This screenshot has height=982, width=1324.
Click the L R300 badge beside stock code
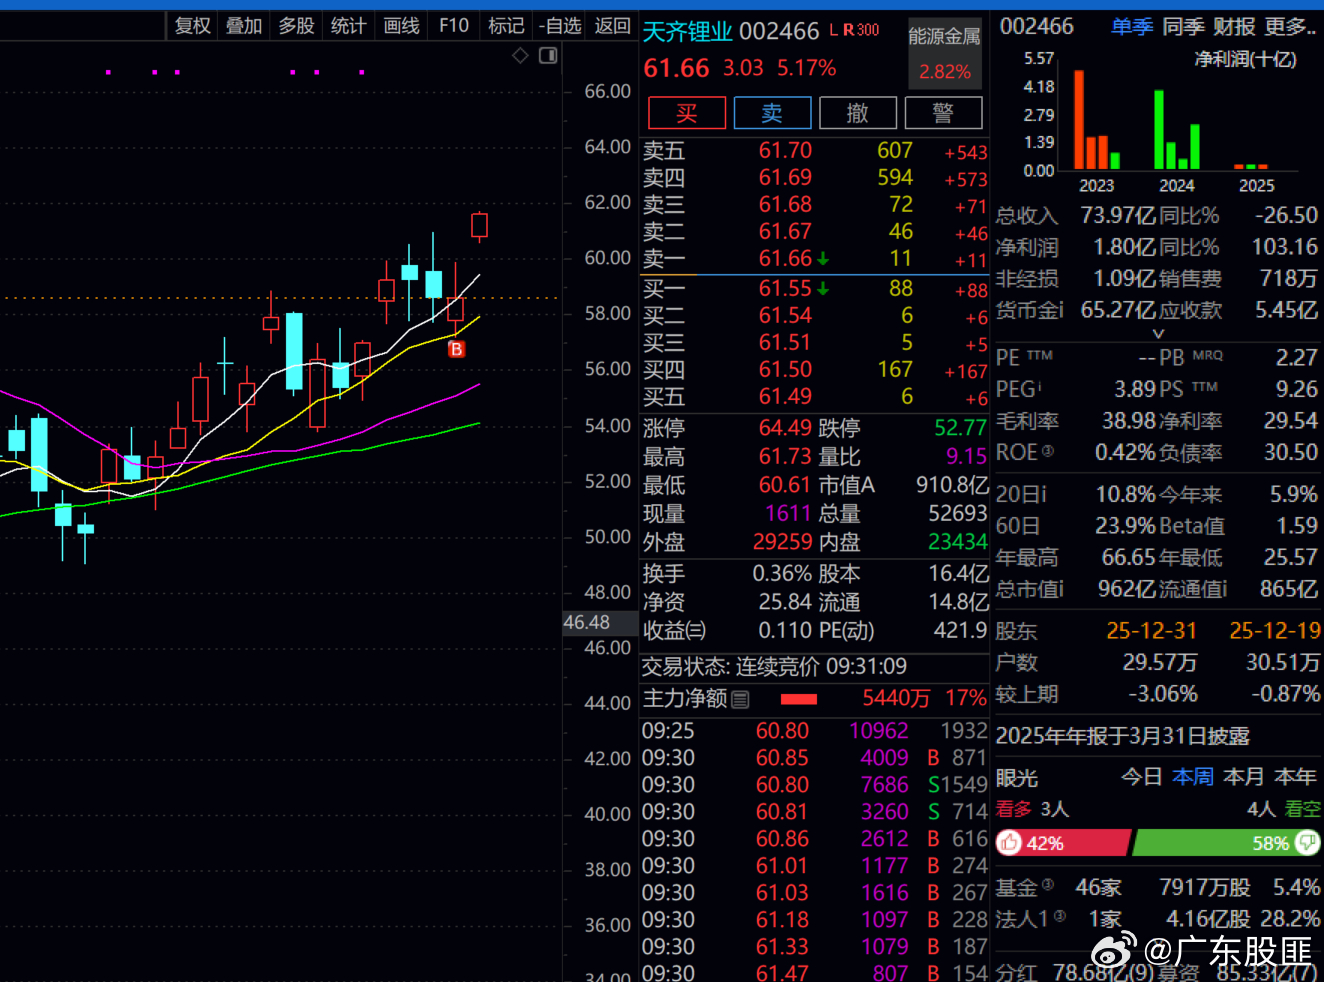click(855, 31)
